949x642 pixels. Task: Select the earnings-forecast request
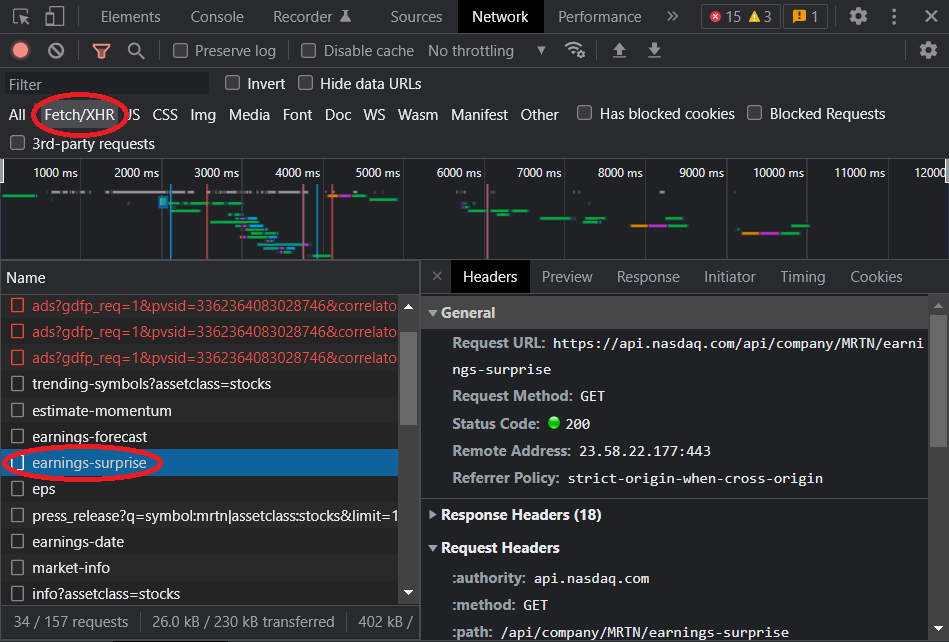pos(89,437)
